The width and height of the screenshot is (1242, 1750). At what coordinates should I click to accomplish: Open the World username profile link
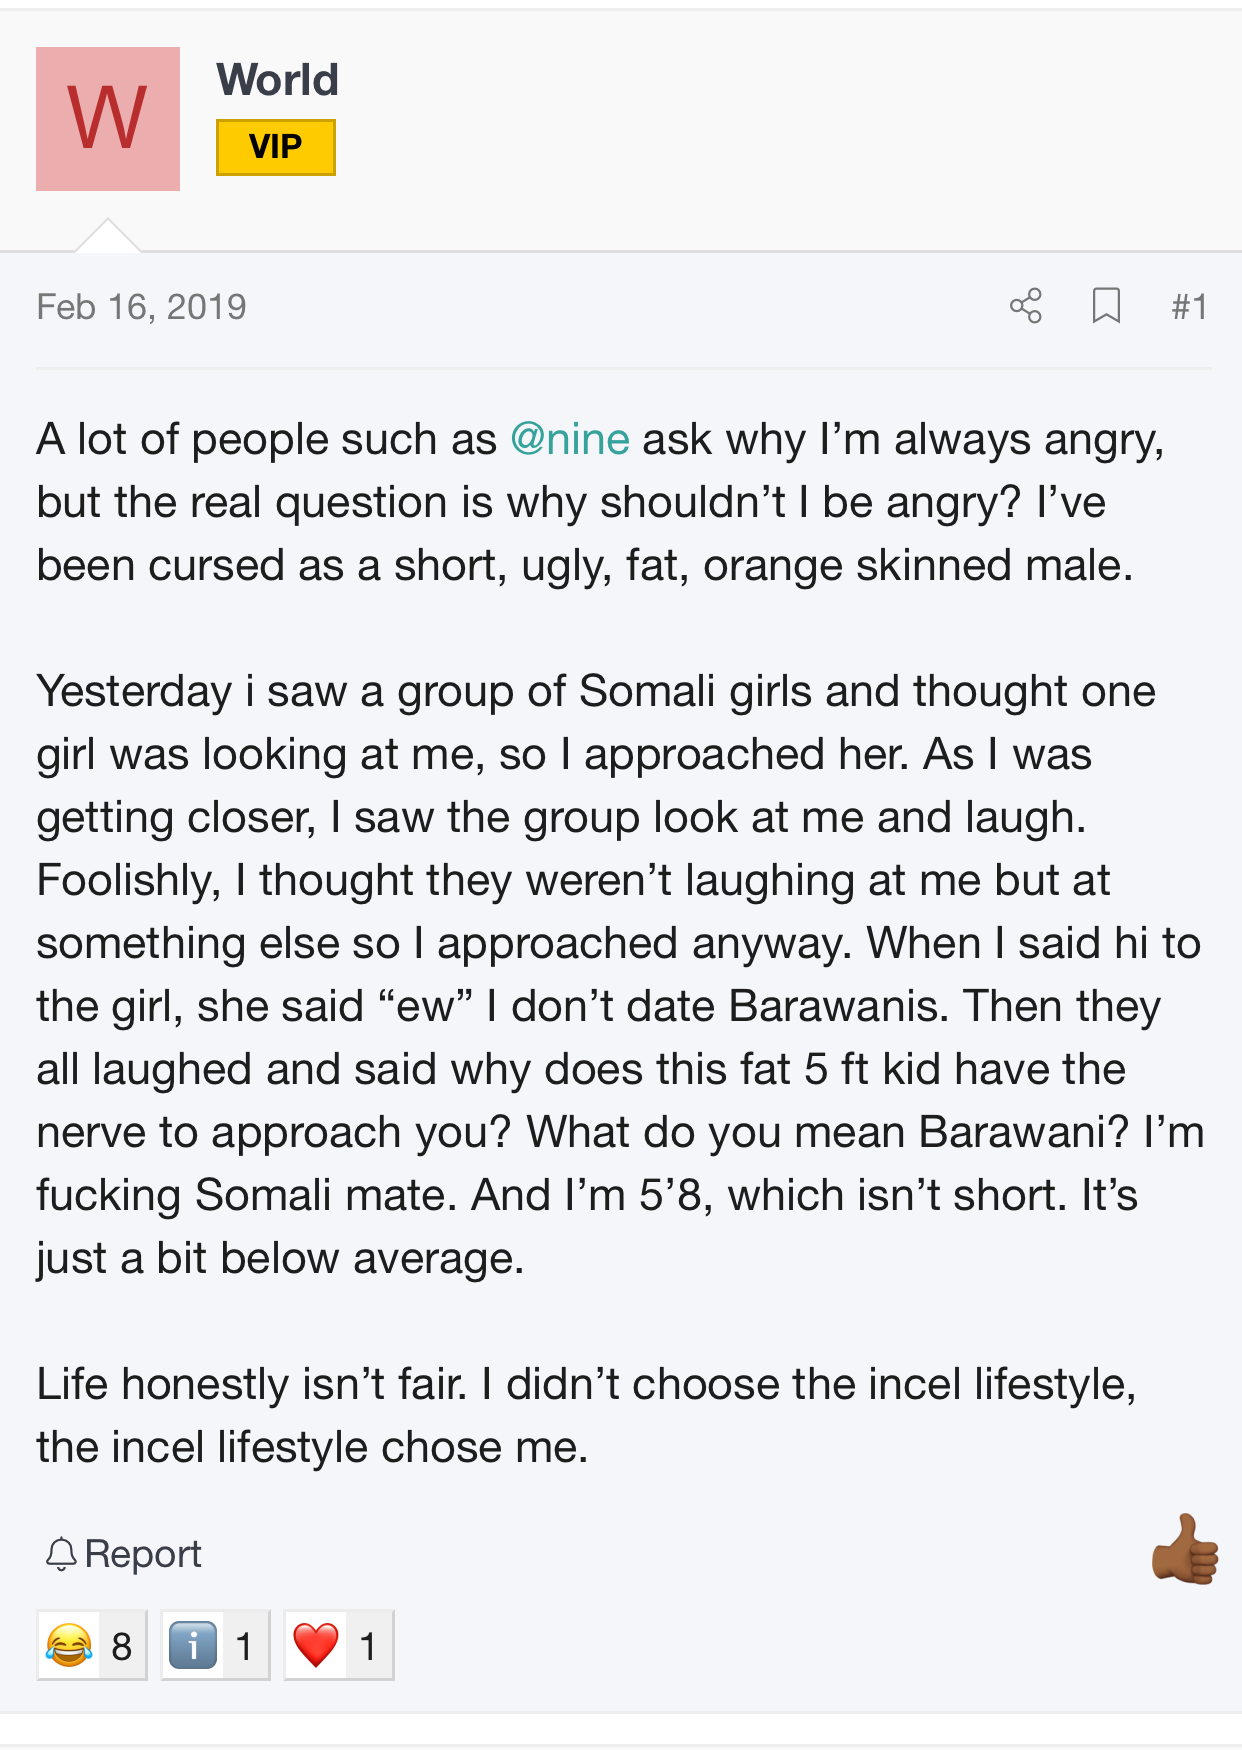pyautogui.click(x=278, y=80)
